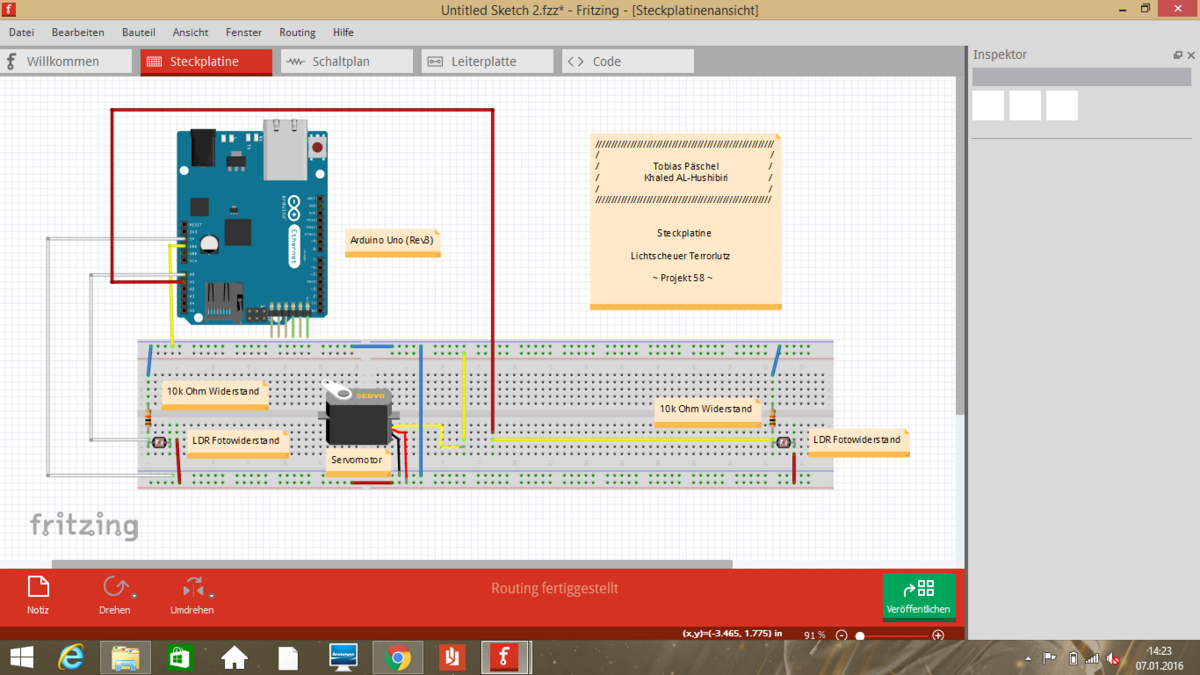Open the Drehen dropdown arrow
Screen dimensions: 1200x675
point(134,596)
